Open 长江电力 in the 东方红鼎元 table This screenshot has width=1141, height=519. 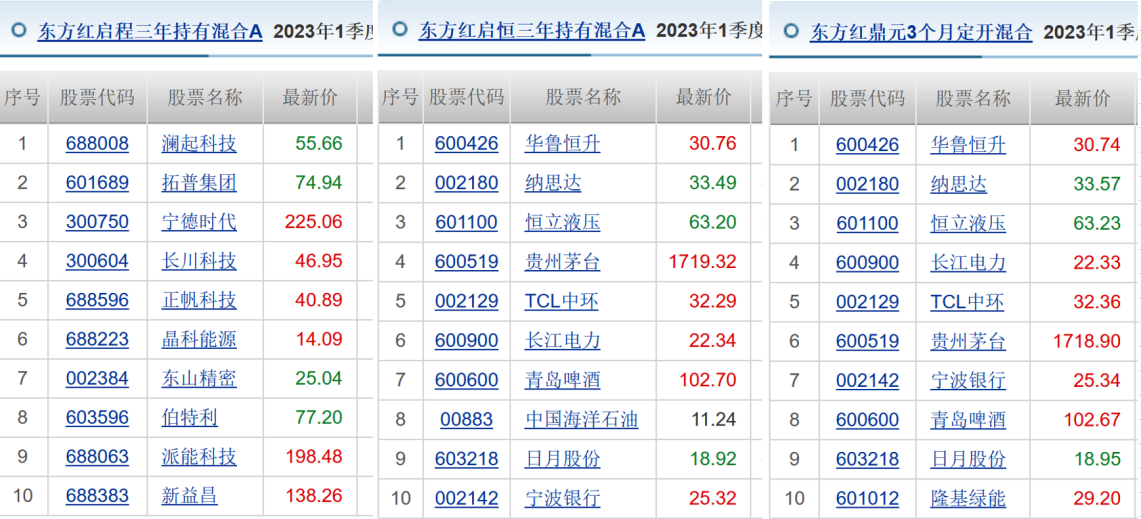click(x=968, y=263)
